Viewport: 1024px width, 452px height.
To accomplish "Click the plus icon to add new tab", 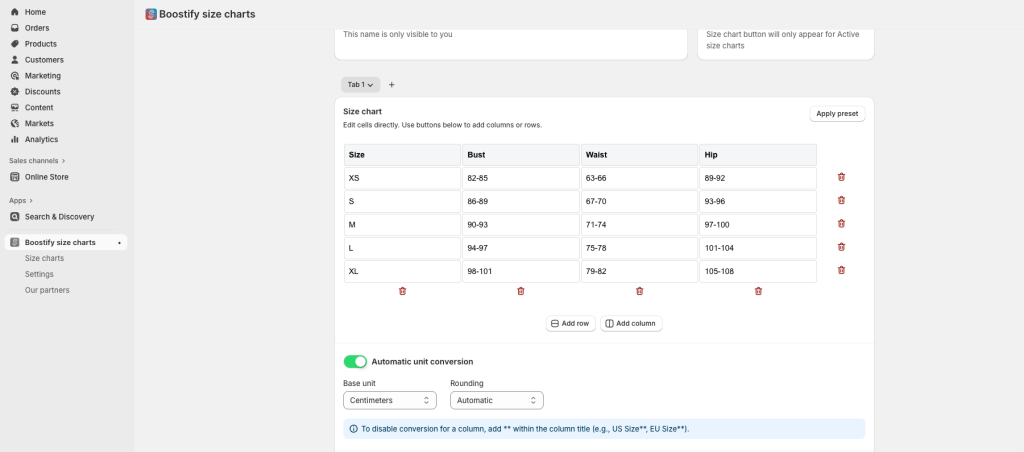I will coord(392,85).
